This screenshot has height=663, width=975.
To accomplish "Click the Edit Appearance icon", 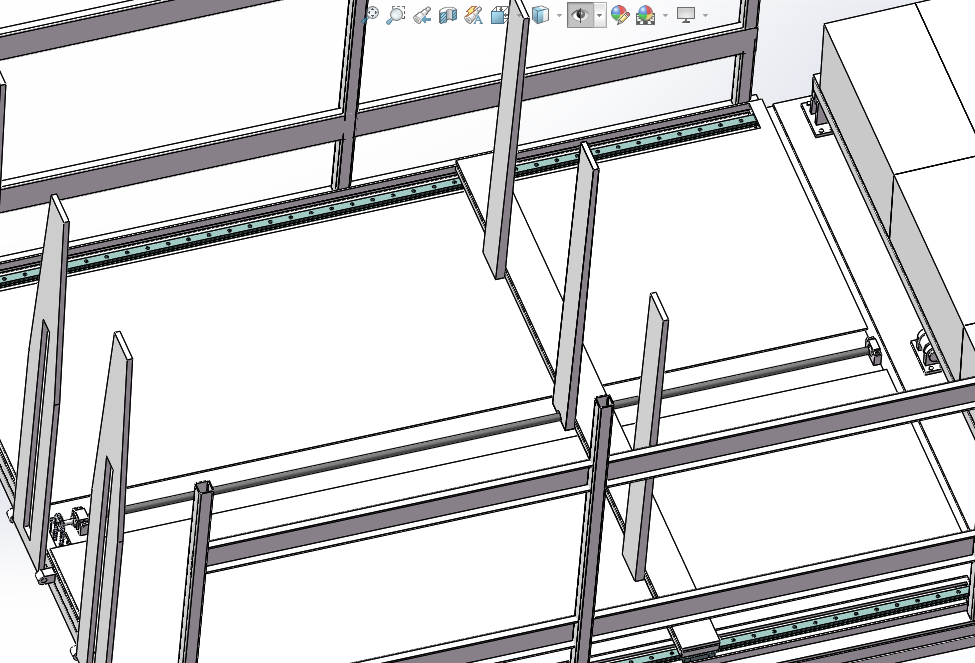I will [620, 15].
